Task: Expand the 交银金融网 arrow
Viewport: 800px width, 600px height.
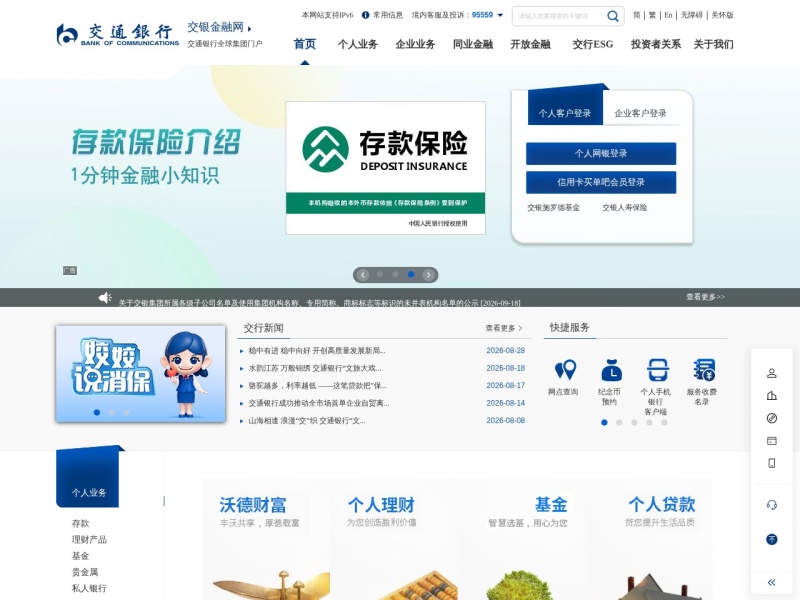Action: (249, 29)
